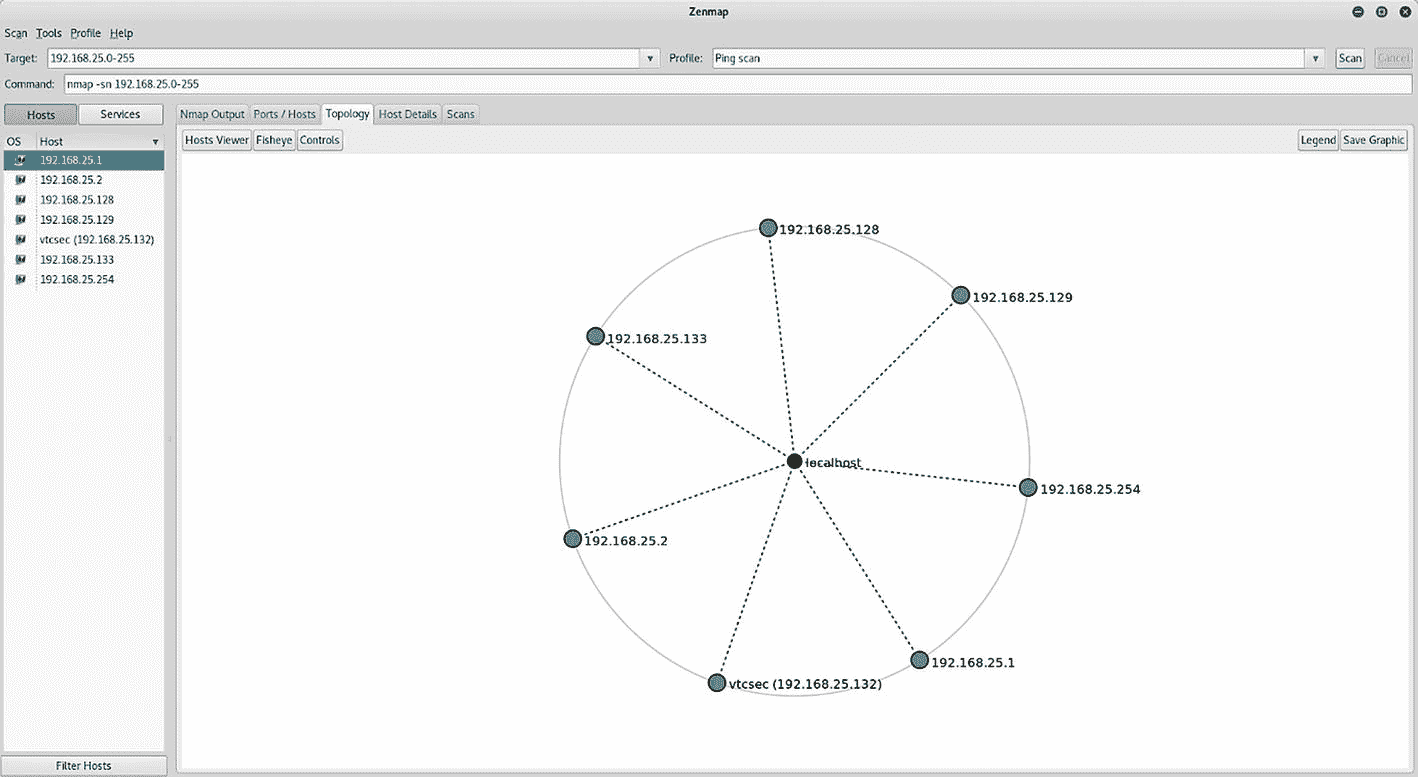Switch to the Host Details tab

coord(408,114)
